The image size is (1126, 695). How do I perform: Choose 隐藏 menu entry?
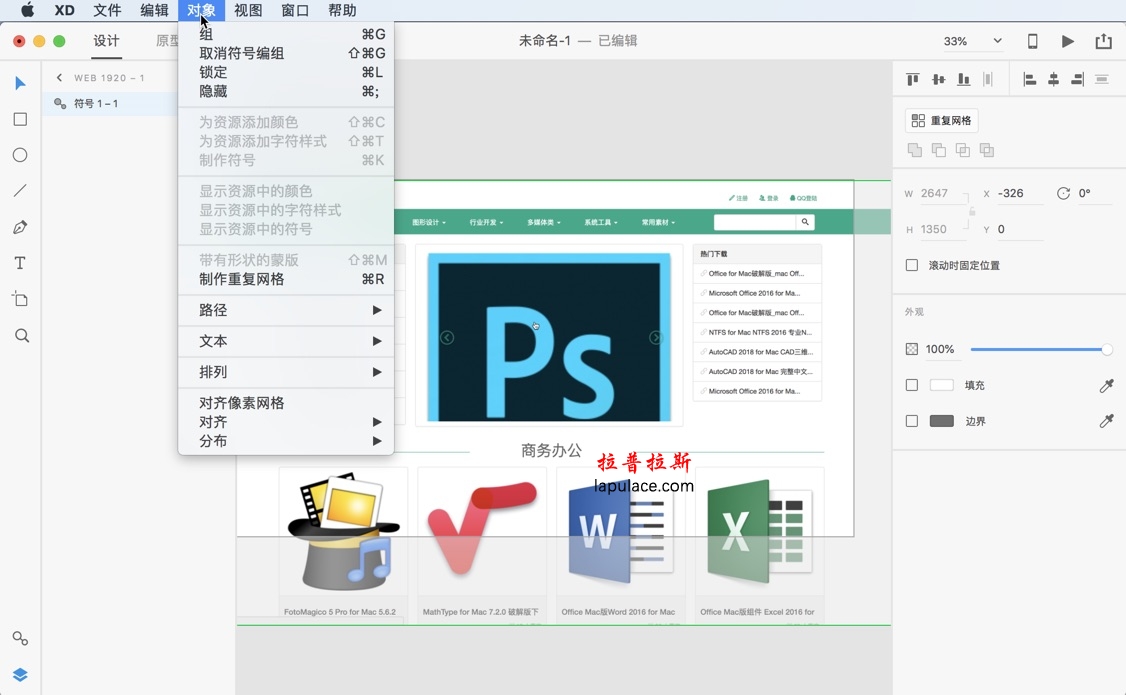(286, 91)
